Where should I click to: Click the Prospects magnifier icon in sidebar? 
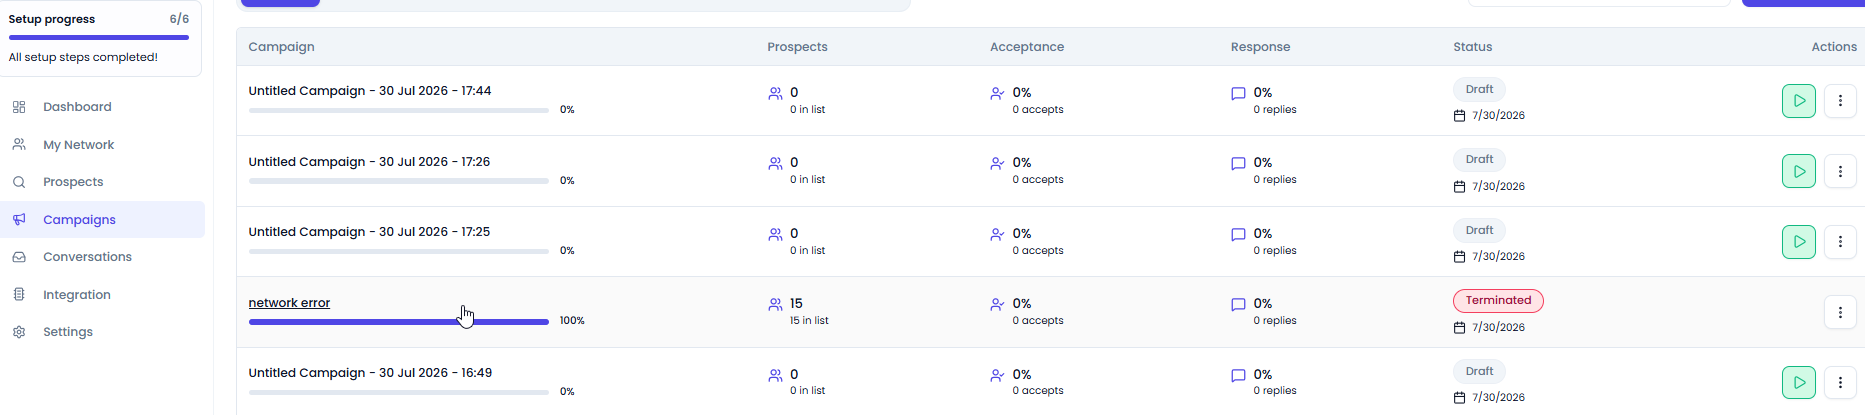(x=19, y=182)
